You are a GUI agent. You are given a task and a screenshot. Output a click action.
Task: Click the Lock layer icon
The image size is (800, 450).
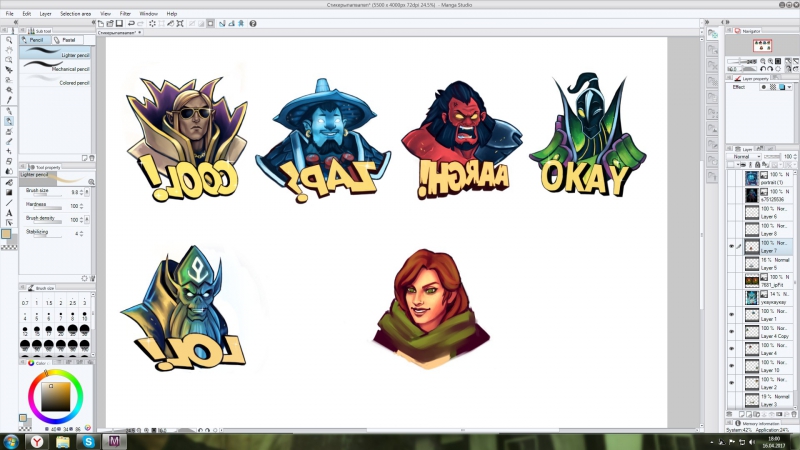[757, 165]
